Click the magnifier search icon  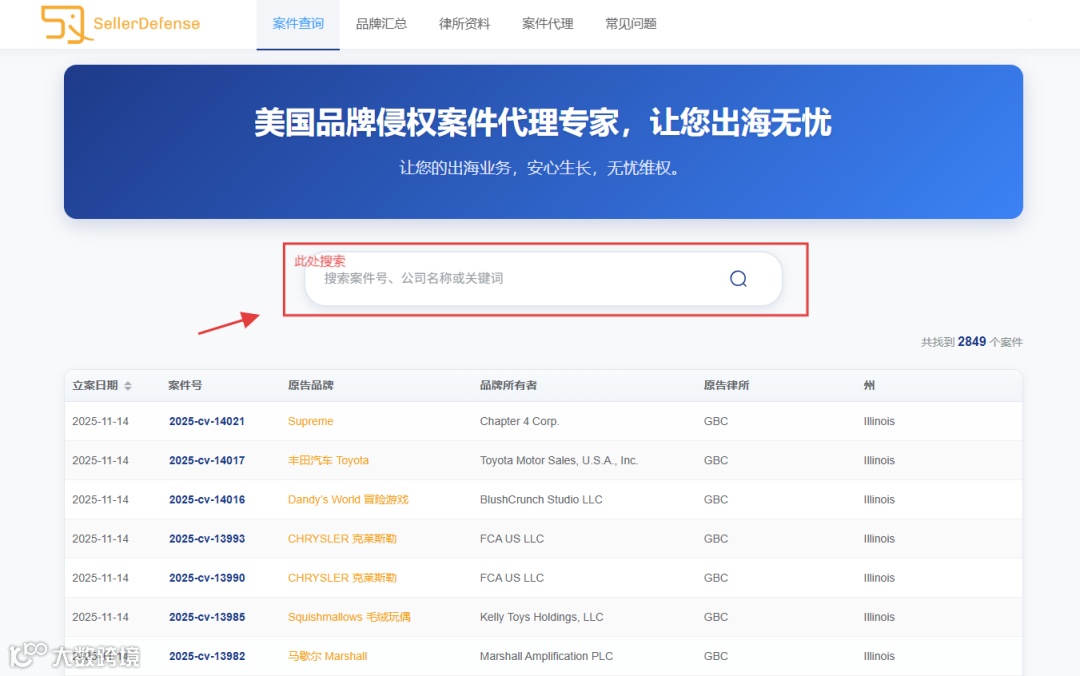click(x=738, y=278)
